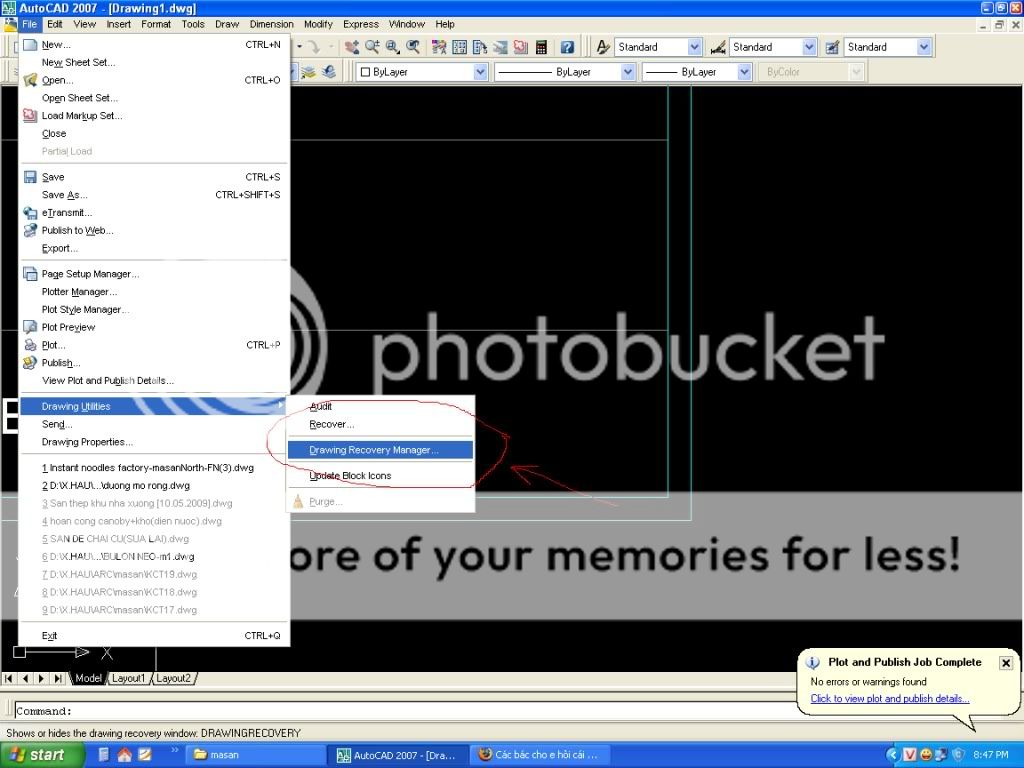Switch to the Model tab
The width and height of the screenshot is (1024, 768).
coord(88,679)
